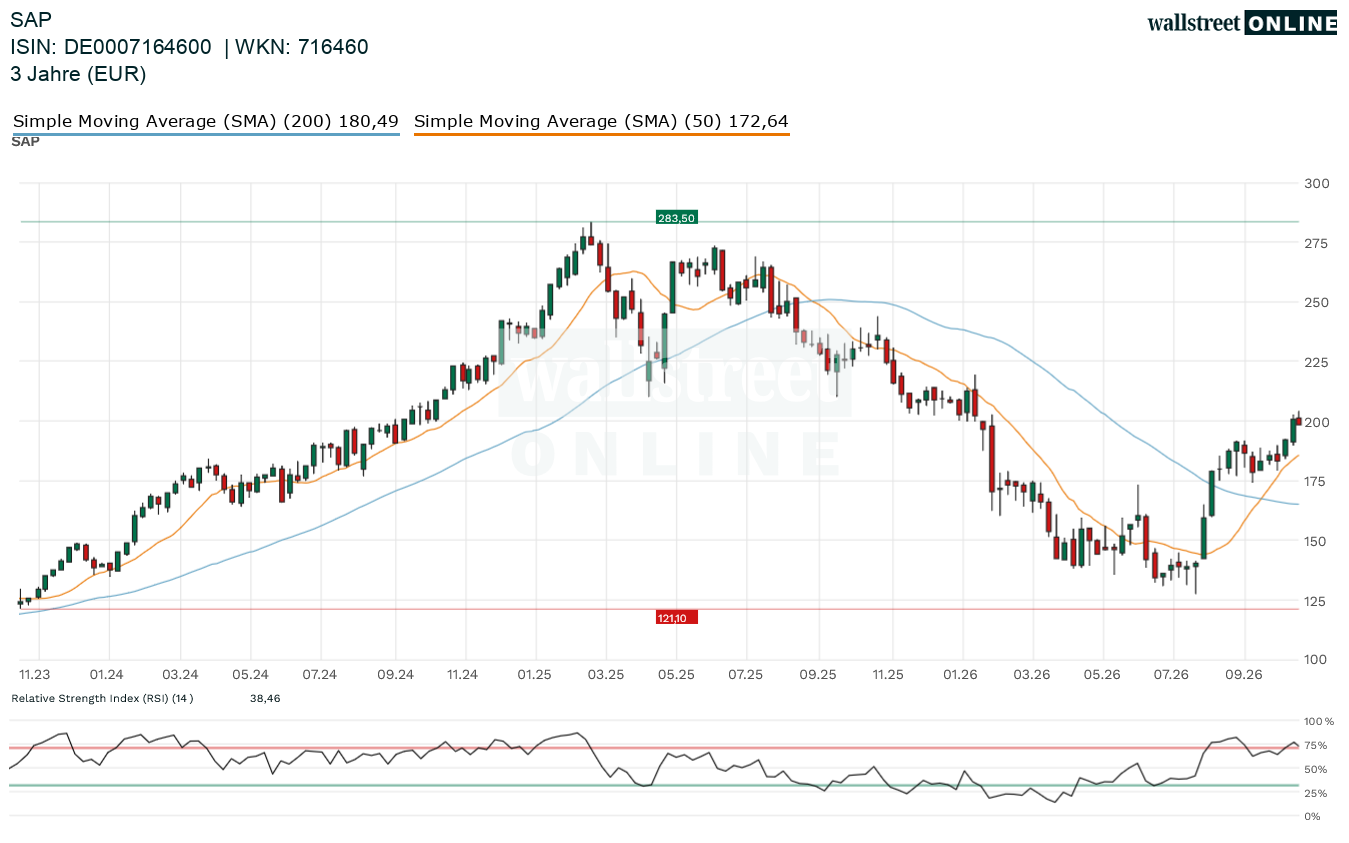Viewport: 1349px width, 843px height.
Task: Click the 09.24 date axis label
Action: click(395, 675)
